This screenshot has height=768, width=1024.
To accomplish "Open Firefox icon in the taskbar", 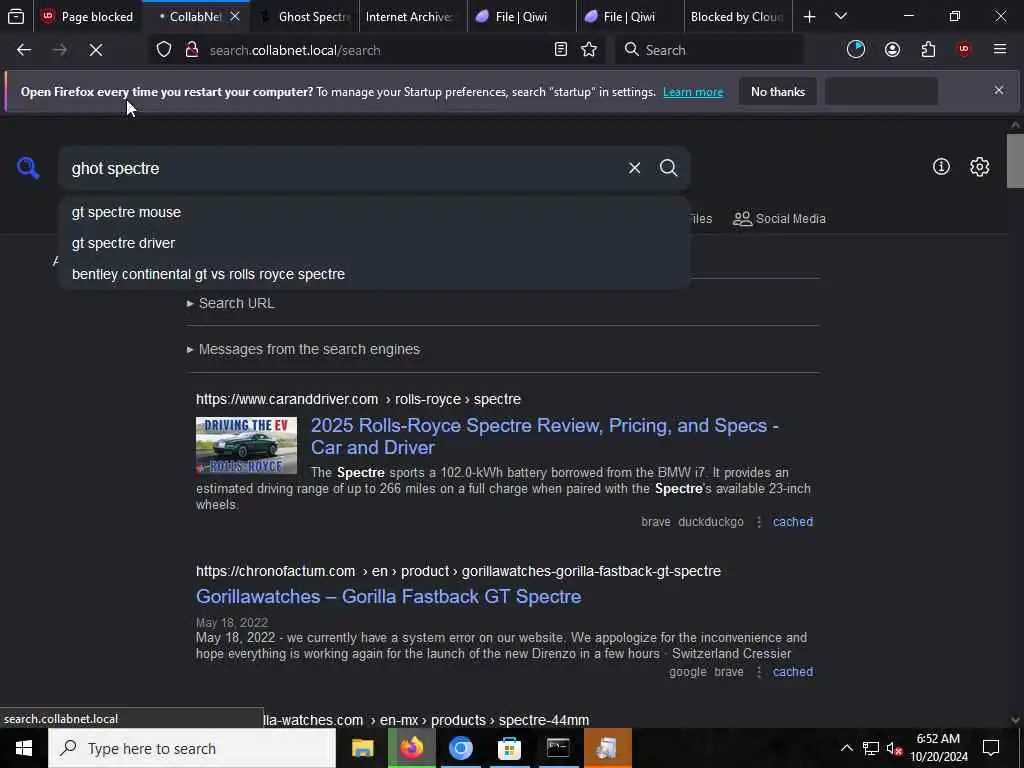I will click(x=411, y=748).
